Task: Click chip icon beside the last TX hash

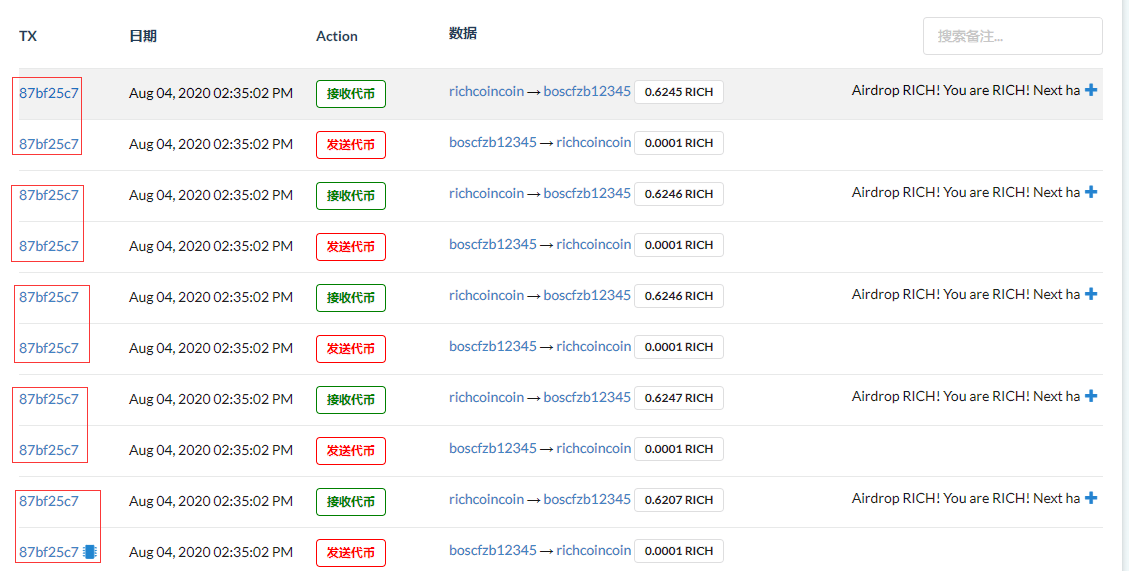Action: [x=90, y=552]
